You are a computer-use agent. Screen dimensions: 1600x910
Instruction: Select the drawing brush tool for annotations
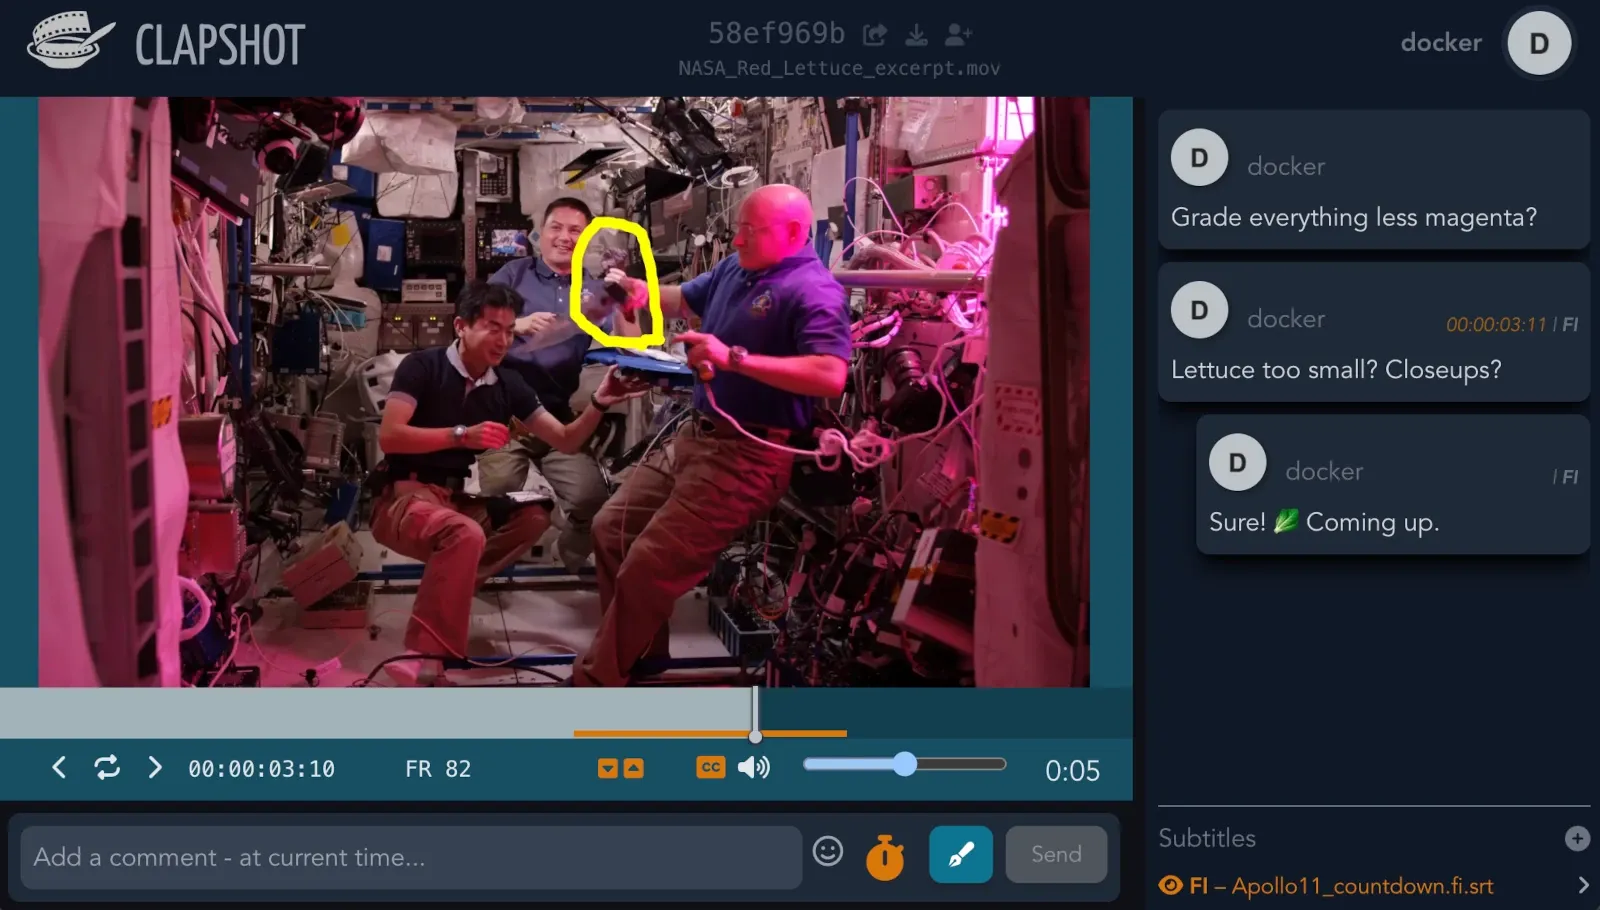pyautogui.click(x=960, y=854)
